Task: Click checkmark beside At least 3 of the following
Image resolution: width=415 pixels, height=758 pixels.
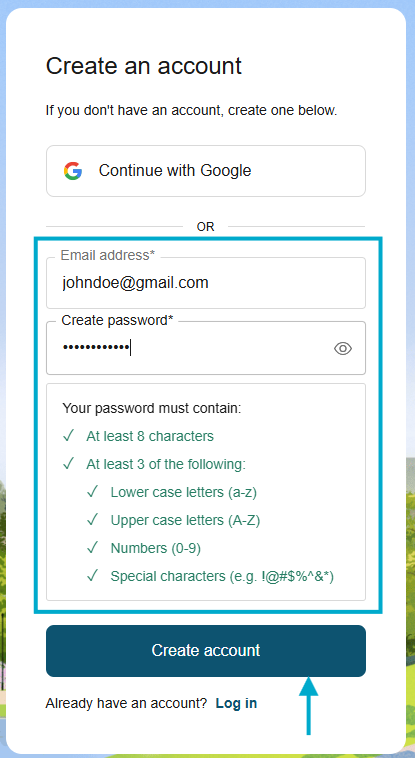Action: pyautogui.click(x=68, y=464)
